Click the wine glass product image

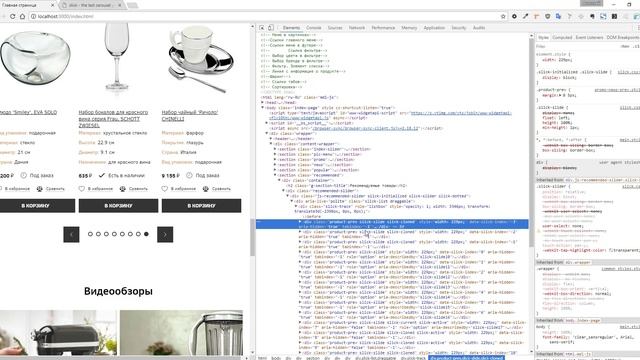point(117,57)
